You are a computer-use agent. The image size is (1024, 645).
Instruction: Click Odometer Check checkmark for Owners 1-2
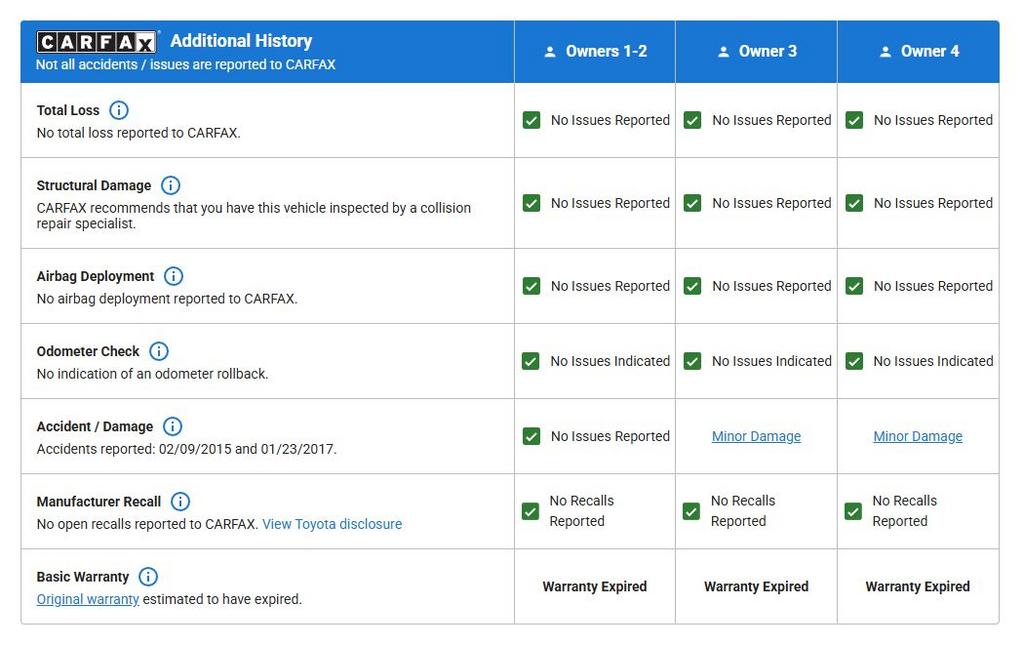(531, 361)
